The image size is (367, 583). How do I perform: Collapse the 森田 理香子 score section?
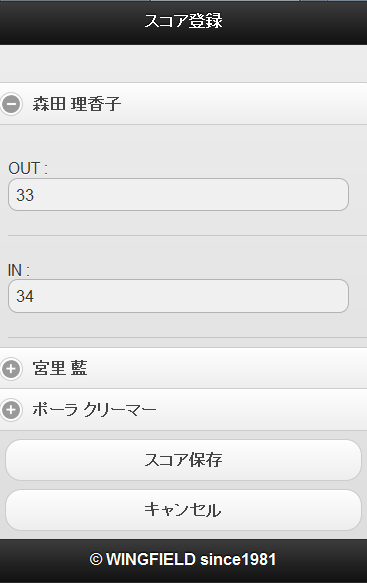point(183,104)
